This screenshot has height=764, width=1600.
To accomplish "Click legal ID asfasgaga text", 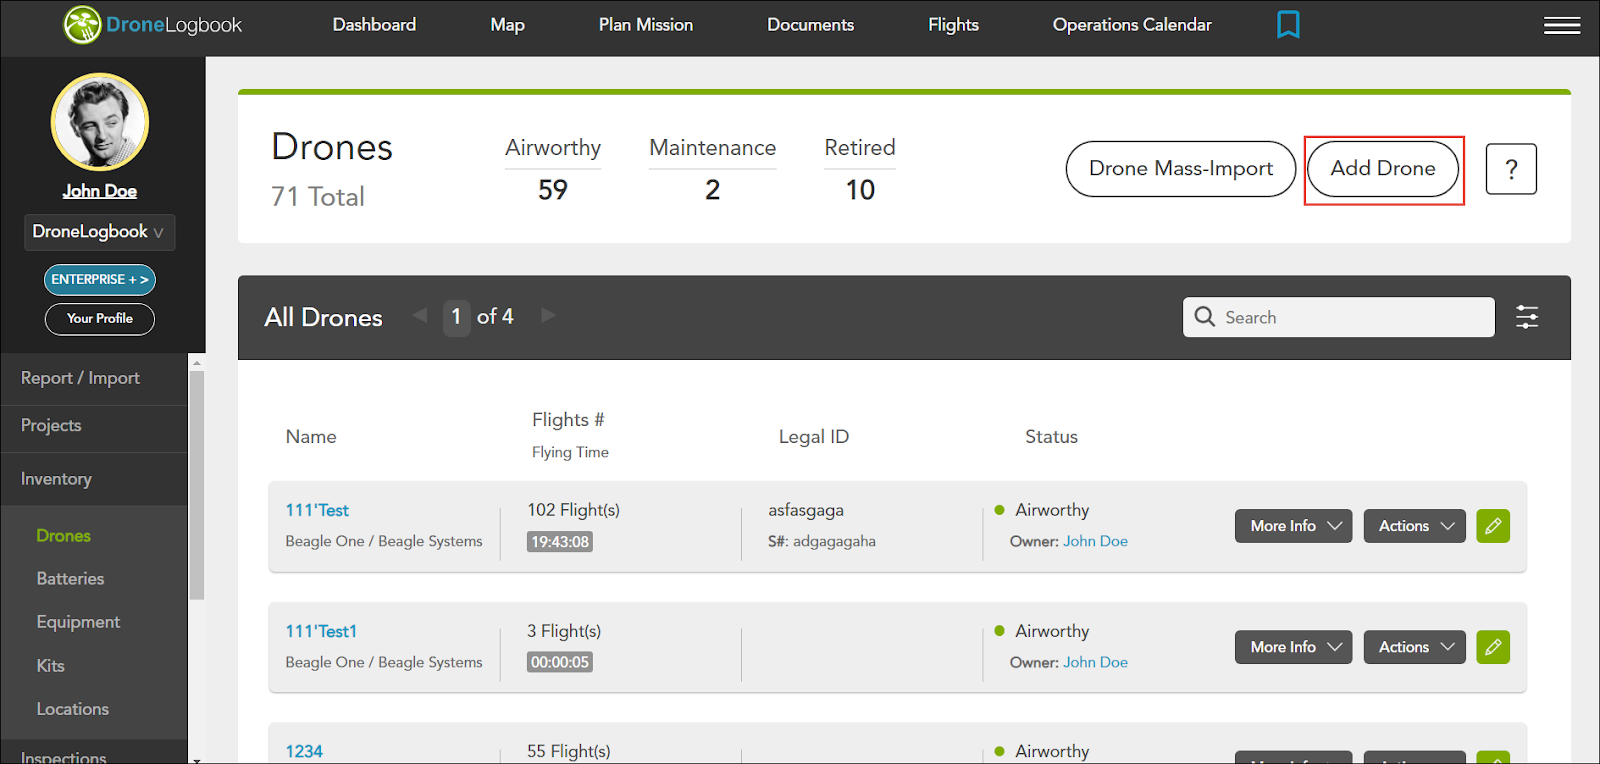I will click(806, 510).
